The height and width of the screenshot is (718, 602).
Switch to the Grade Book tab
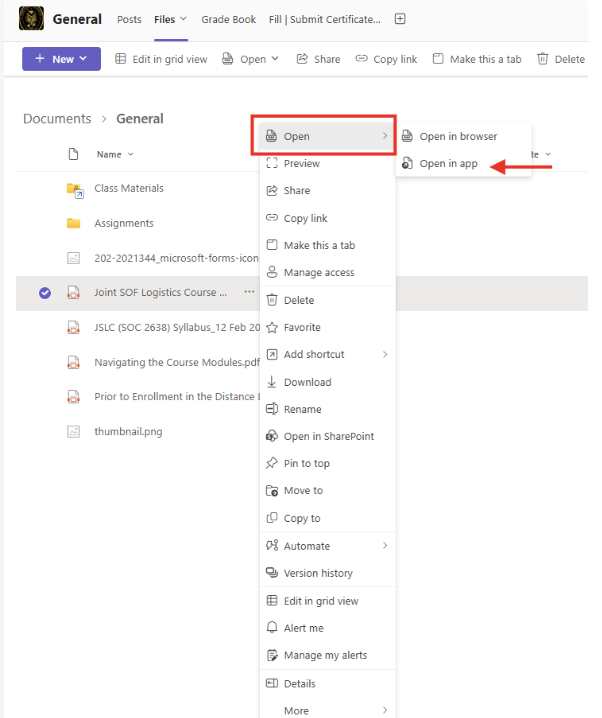pyautogui.click(x=228, y=19)
